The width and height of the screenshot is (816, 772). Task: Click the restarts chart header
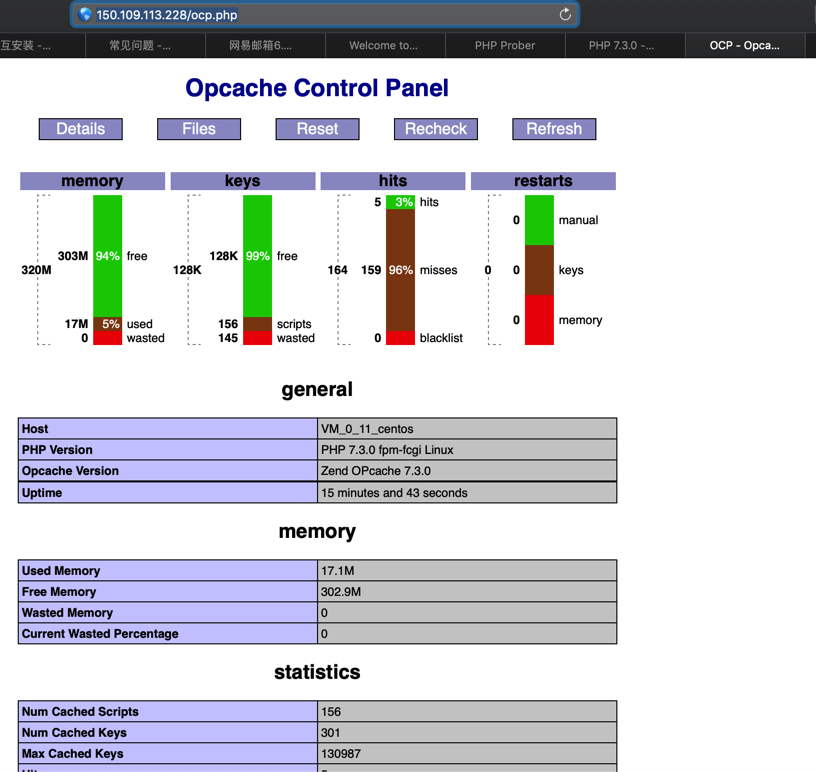(x=543, y=181)
